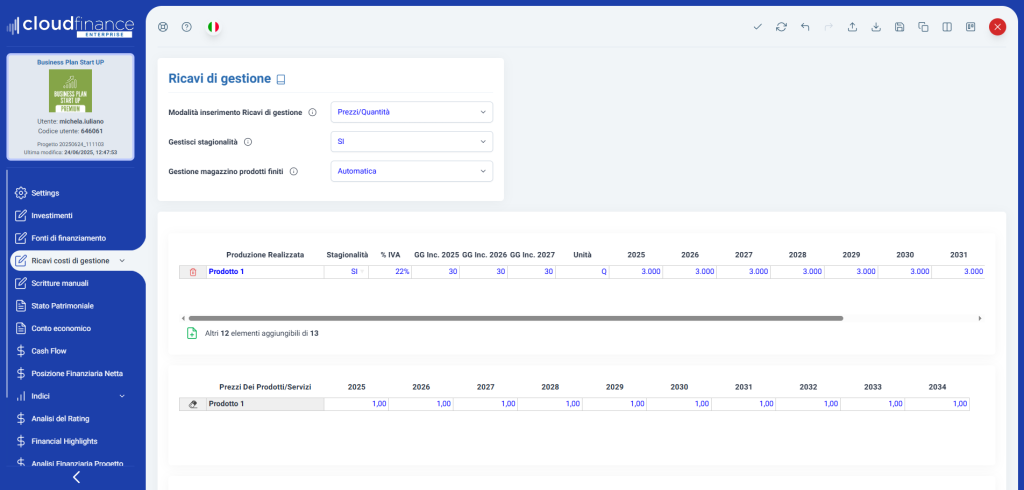1024x490 pixels.
Task: Show info for Modalità inserimento Ricavi di gestione
Action: [312, 112]
